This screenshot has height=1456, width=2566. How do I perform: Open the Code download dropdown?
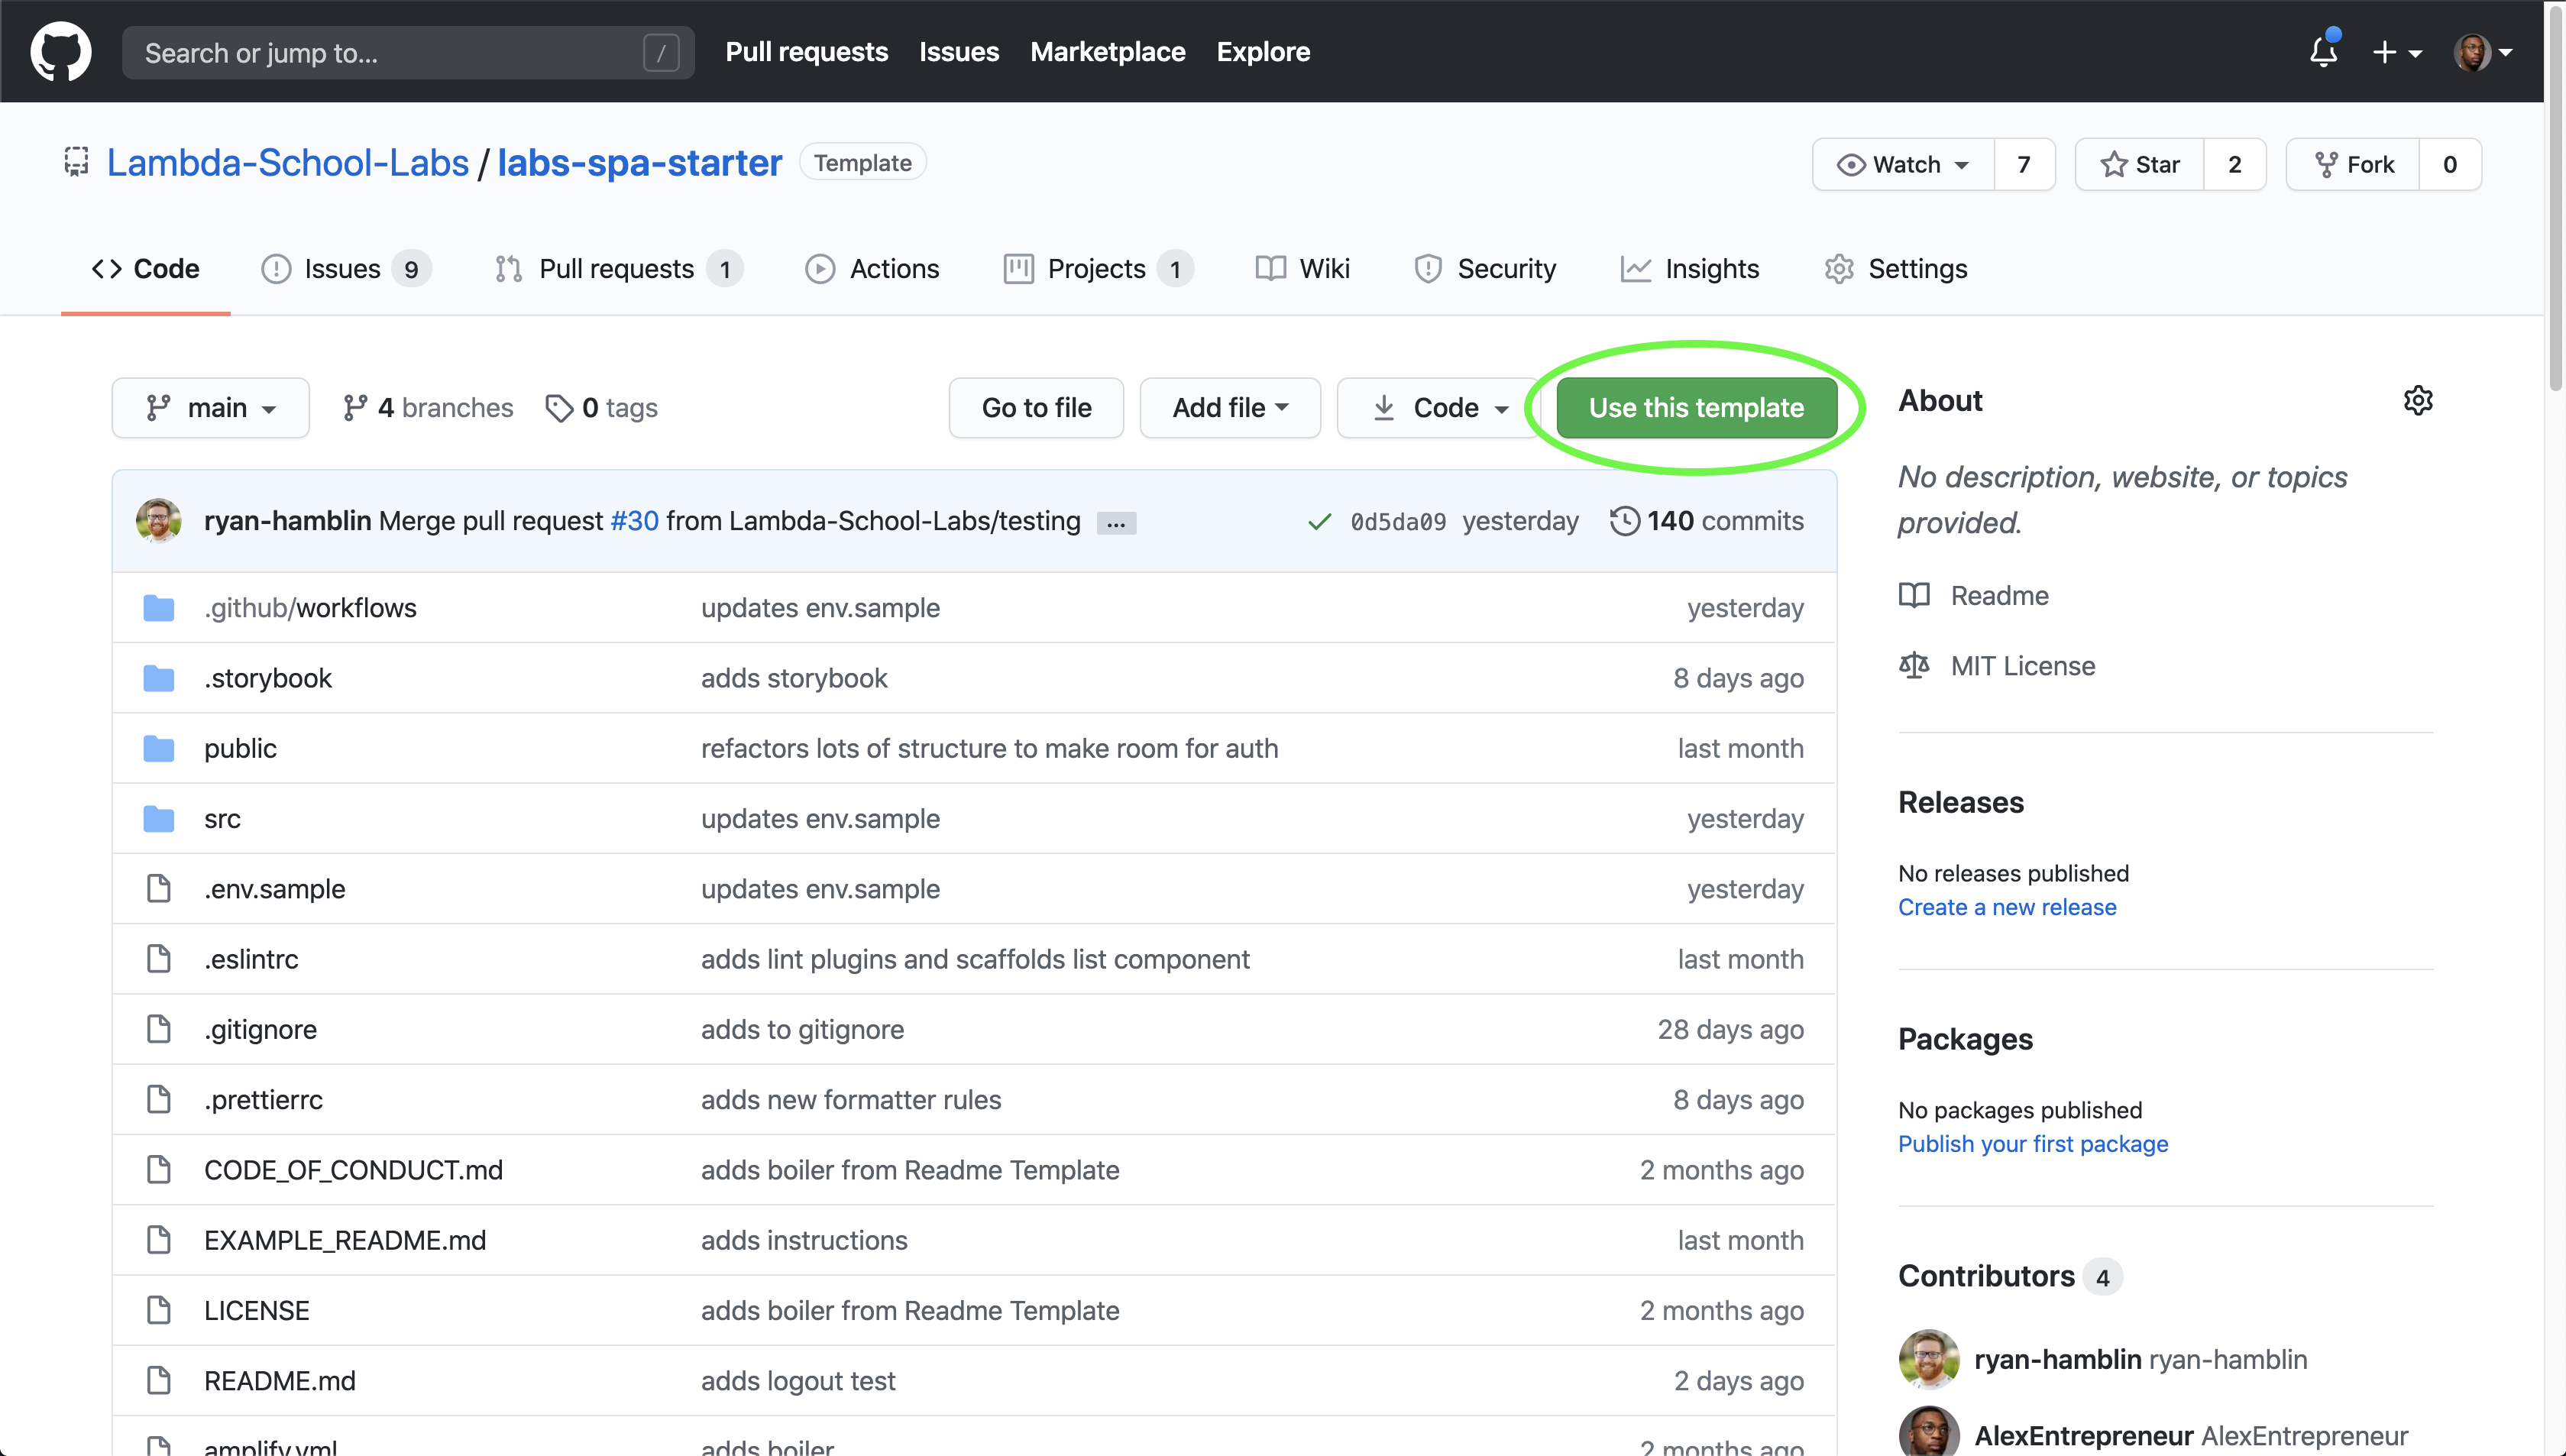pyautogui.click(x=1440, y=408)
